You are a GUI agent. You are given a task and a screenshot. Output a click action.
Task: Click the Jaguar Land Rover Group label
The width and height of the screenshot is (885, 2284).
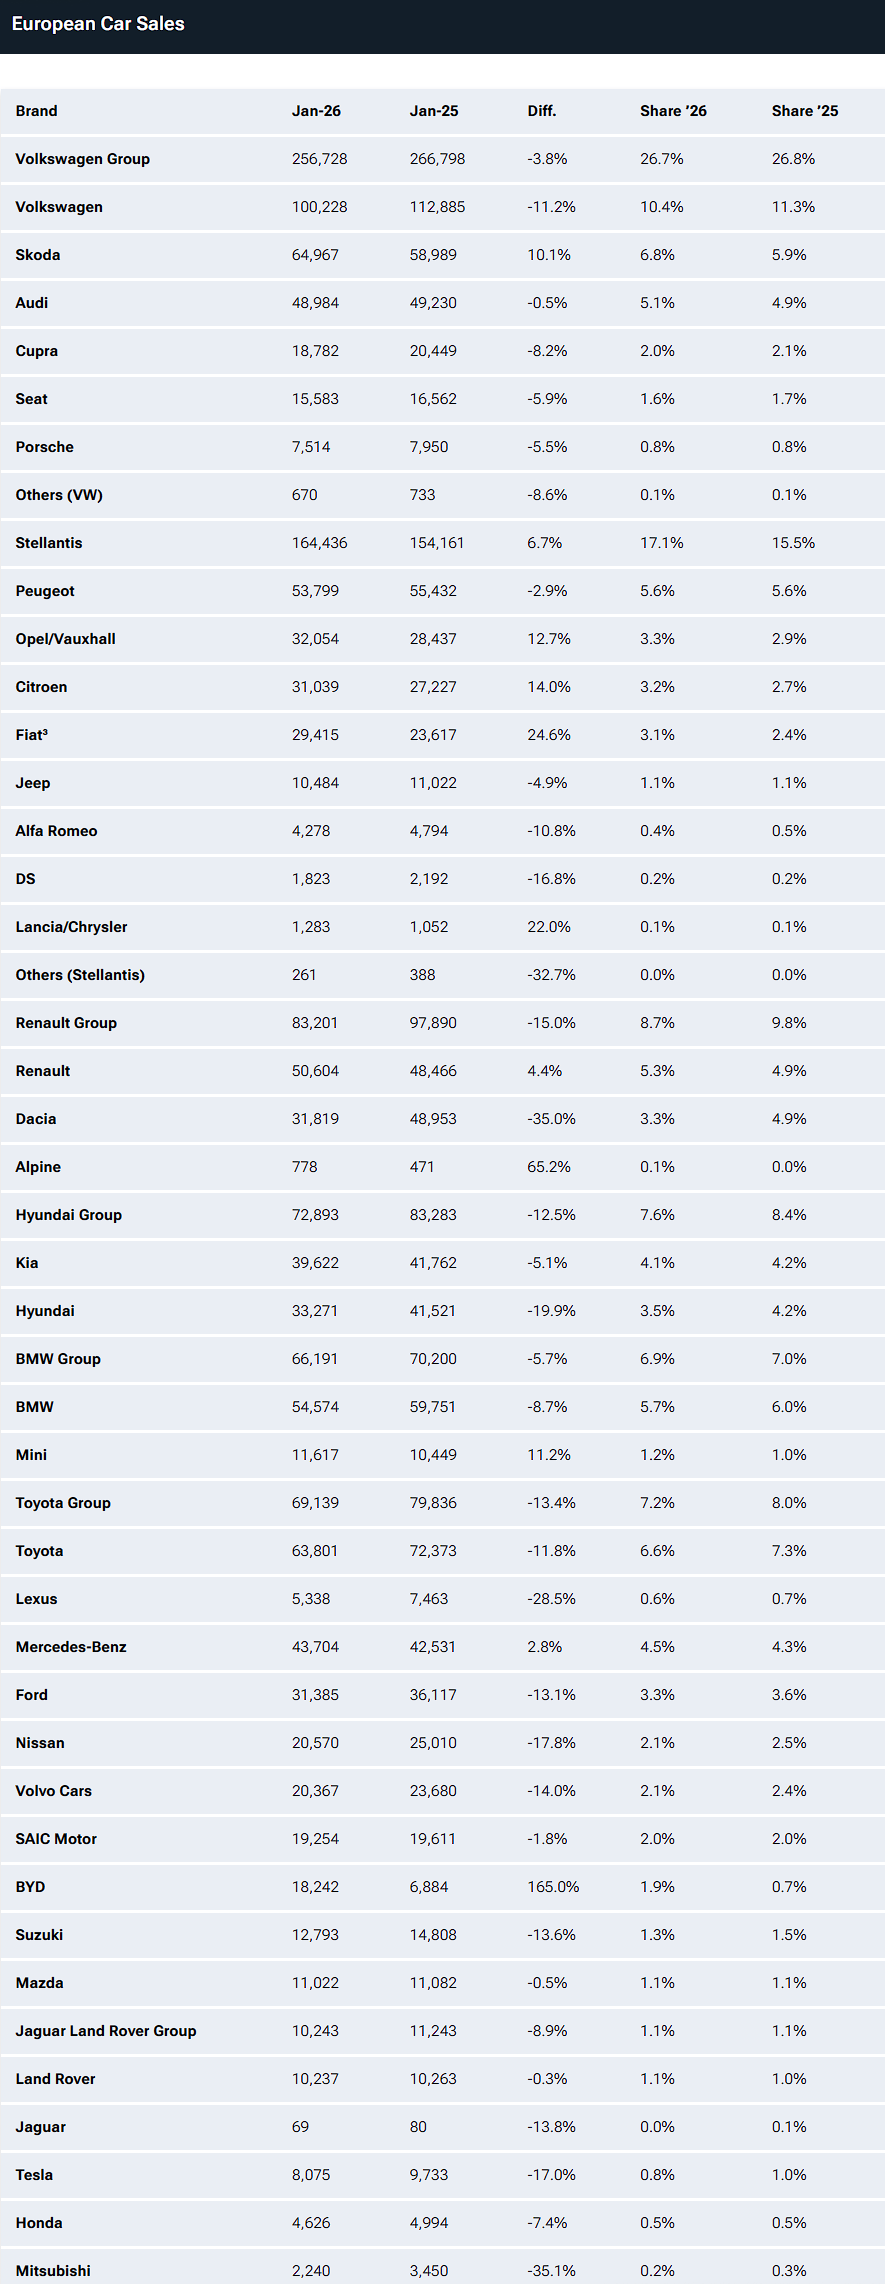point(106,2031)
